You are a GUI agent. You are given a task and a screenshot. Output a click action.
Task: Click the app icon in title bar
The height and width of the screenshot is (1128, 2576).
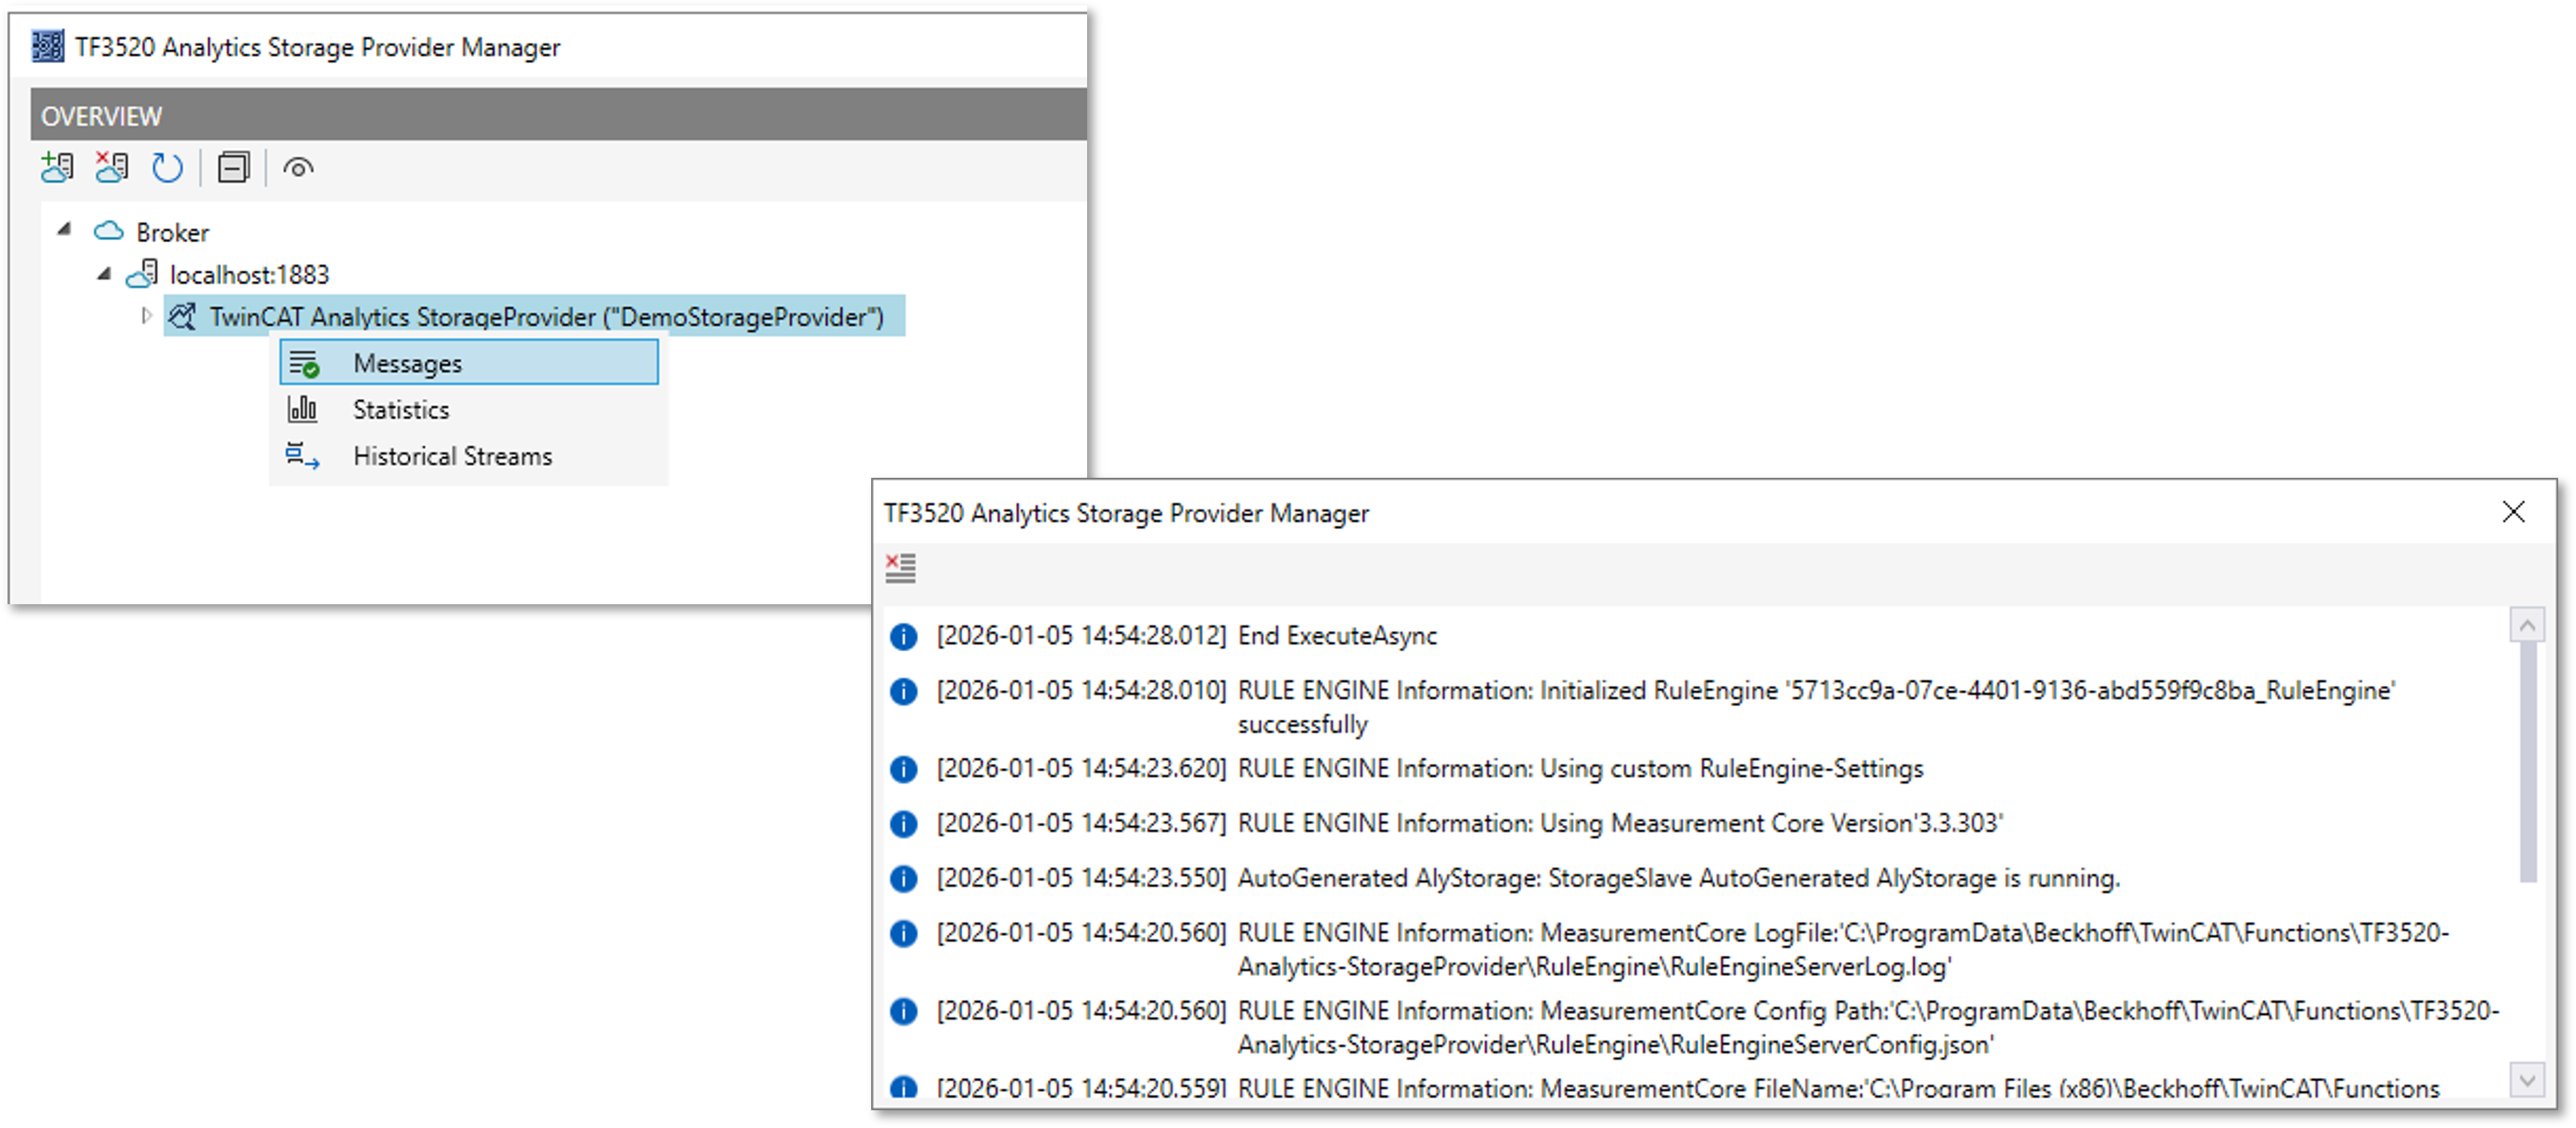(48, 46)
